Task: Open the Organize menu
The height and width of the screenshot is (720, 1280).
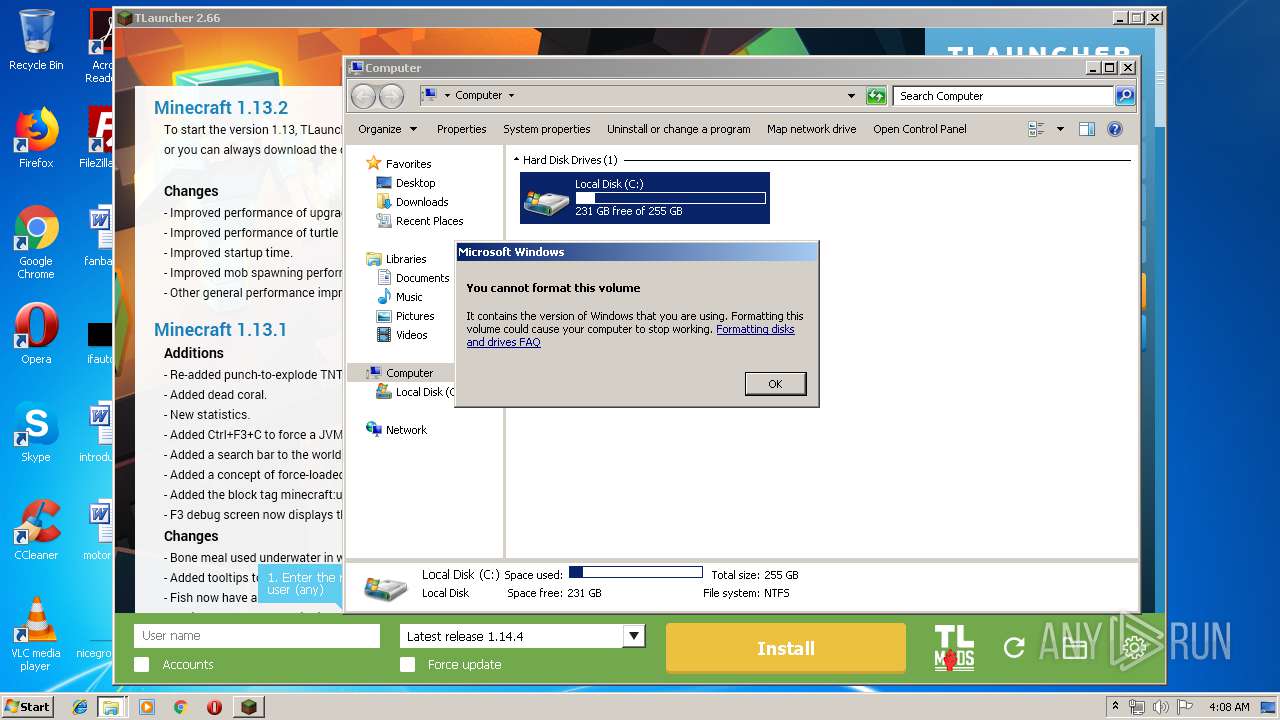Action: 388,129
